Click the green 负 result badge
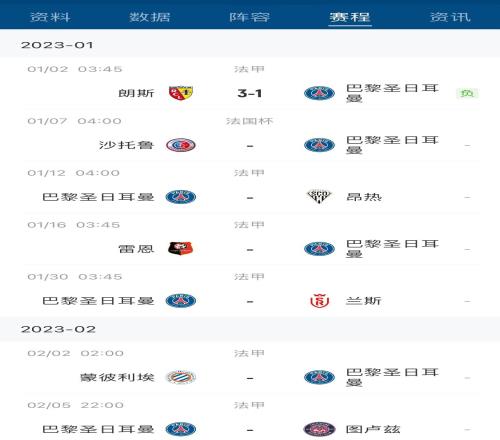Viewport: 500px width, 440px height. click(x=467, y=93)
